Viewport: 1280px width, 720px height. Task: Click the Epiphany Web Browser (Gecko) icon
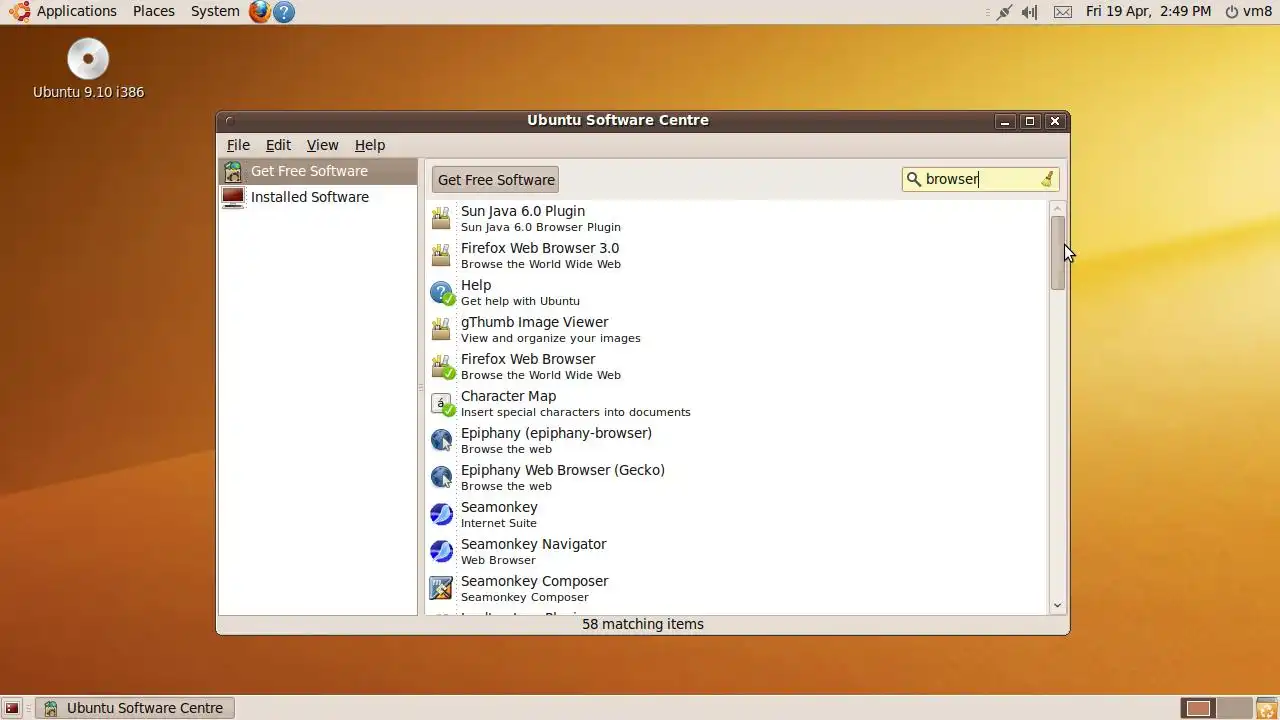pyautogui.click(x=441, y=478)
